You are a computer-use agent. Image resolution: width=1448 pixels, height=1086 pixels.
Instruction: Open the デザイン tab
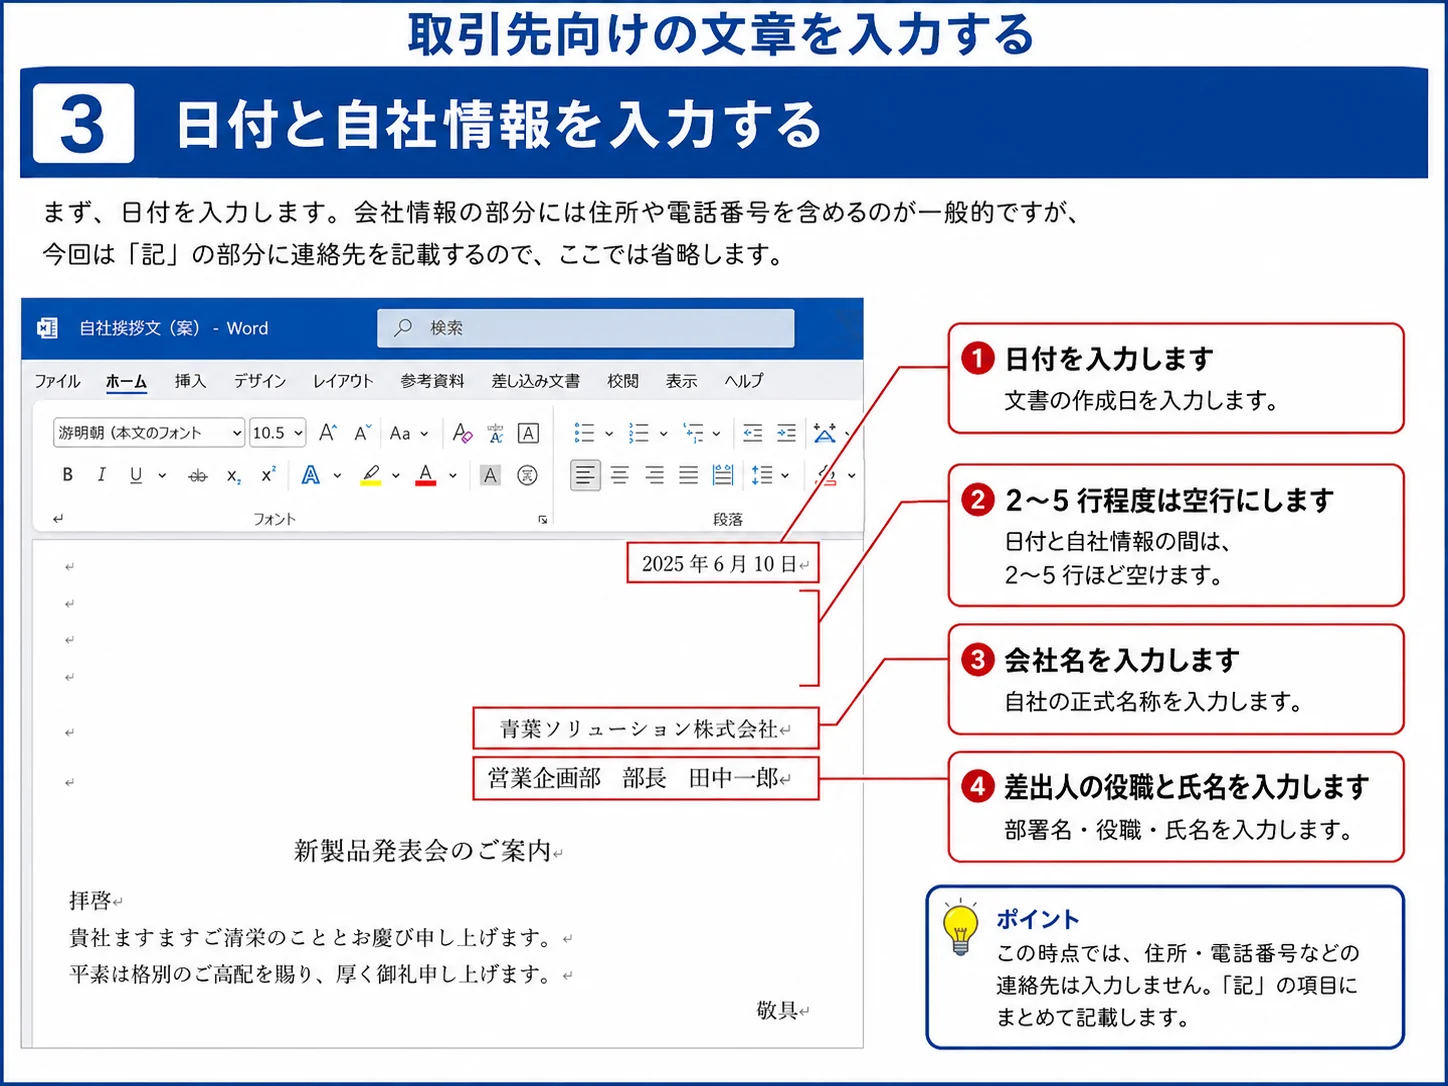pos(260,381)
